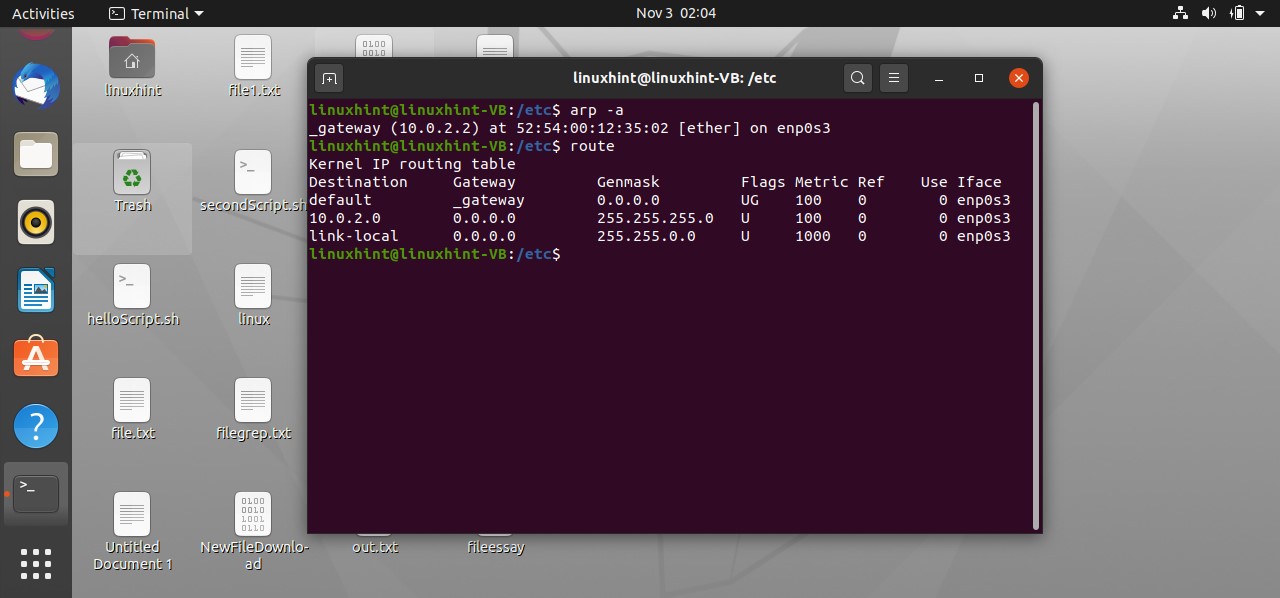Minimize the terminal window
The image size is (1280, 598).
pos(941,78)
